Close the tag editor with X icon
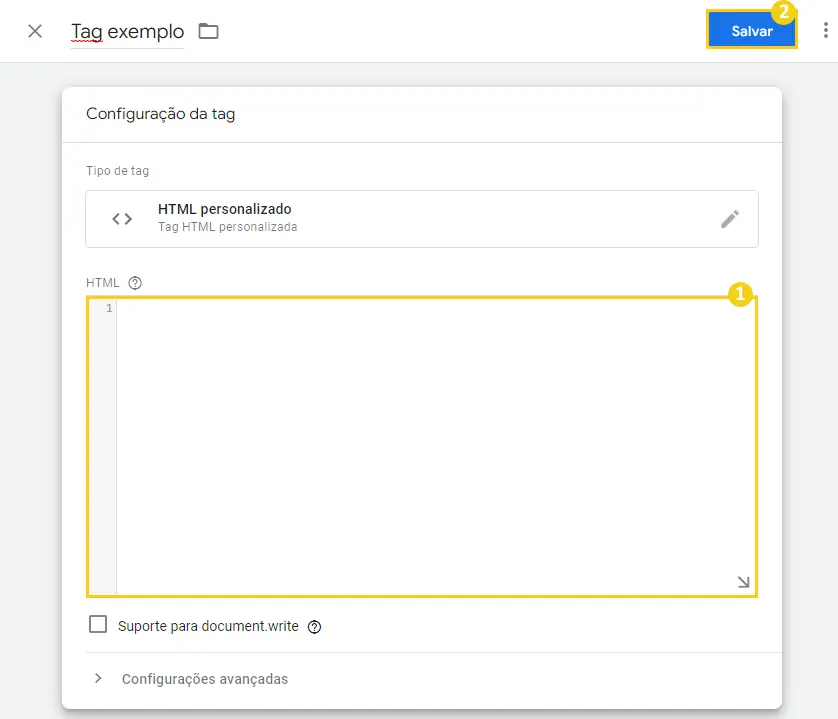The width and height of the screenshot is (838, 719). pos(35,31)
